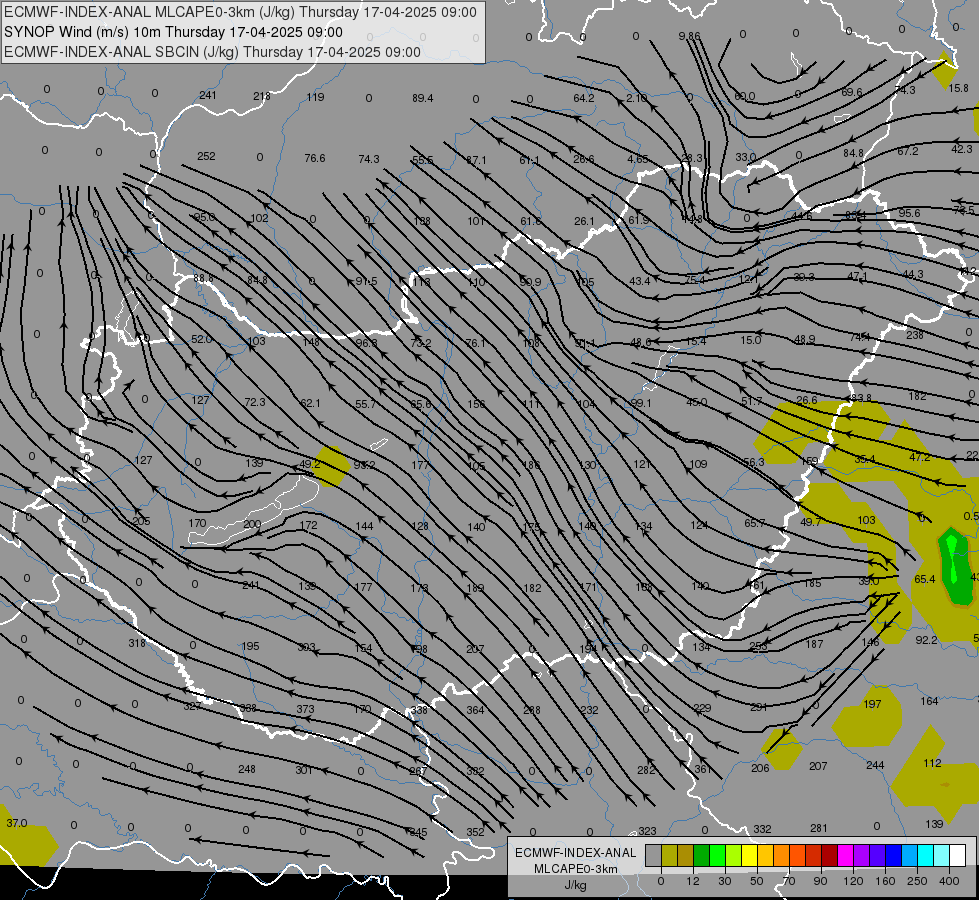Click legend tick label 250
979x900 pixels.
(917, 881)
